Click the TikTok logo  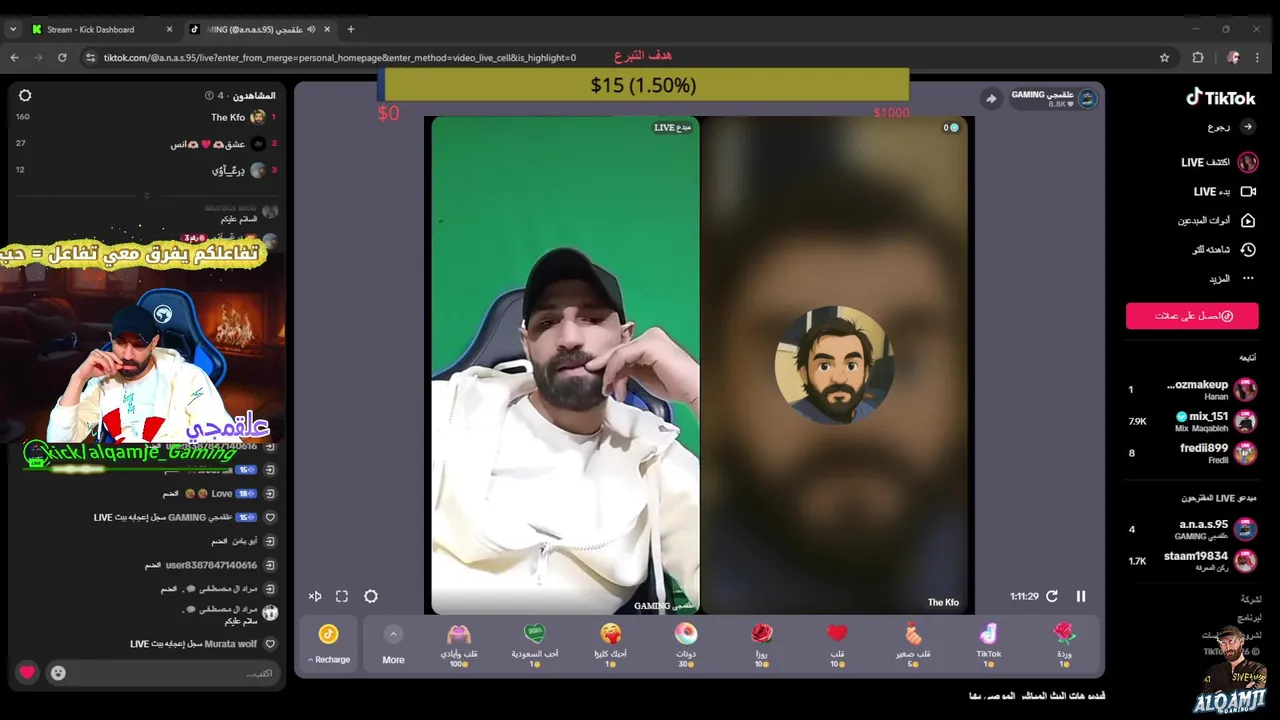pos(1221,97)
